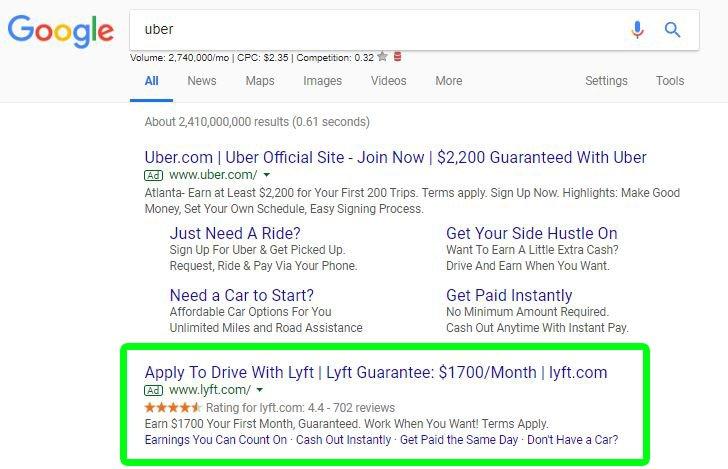
Task: Switch to the Maps tab
Action: 260,81
